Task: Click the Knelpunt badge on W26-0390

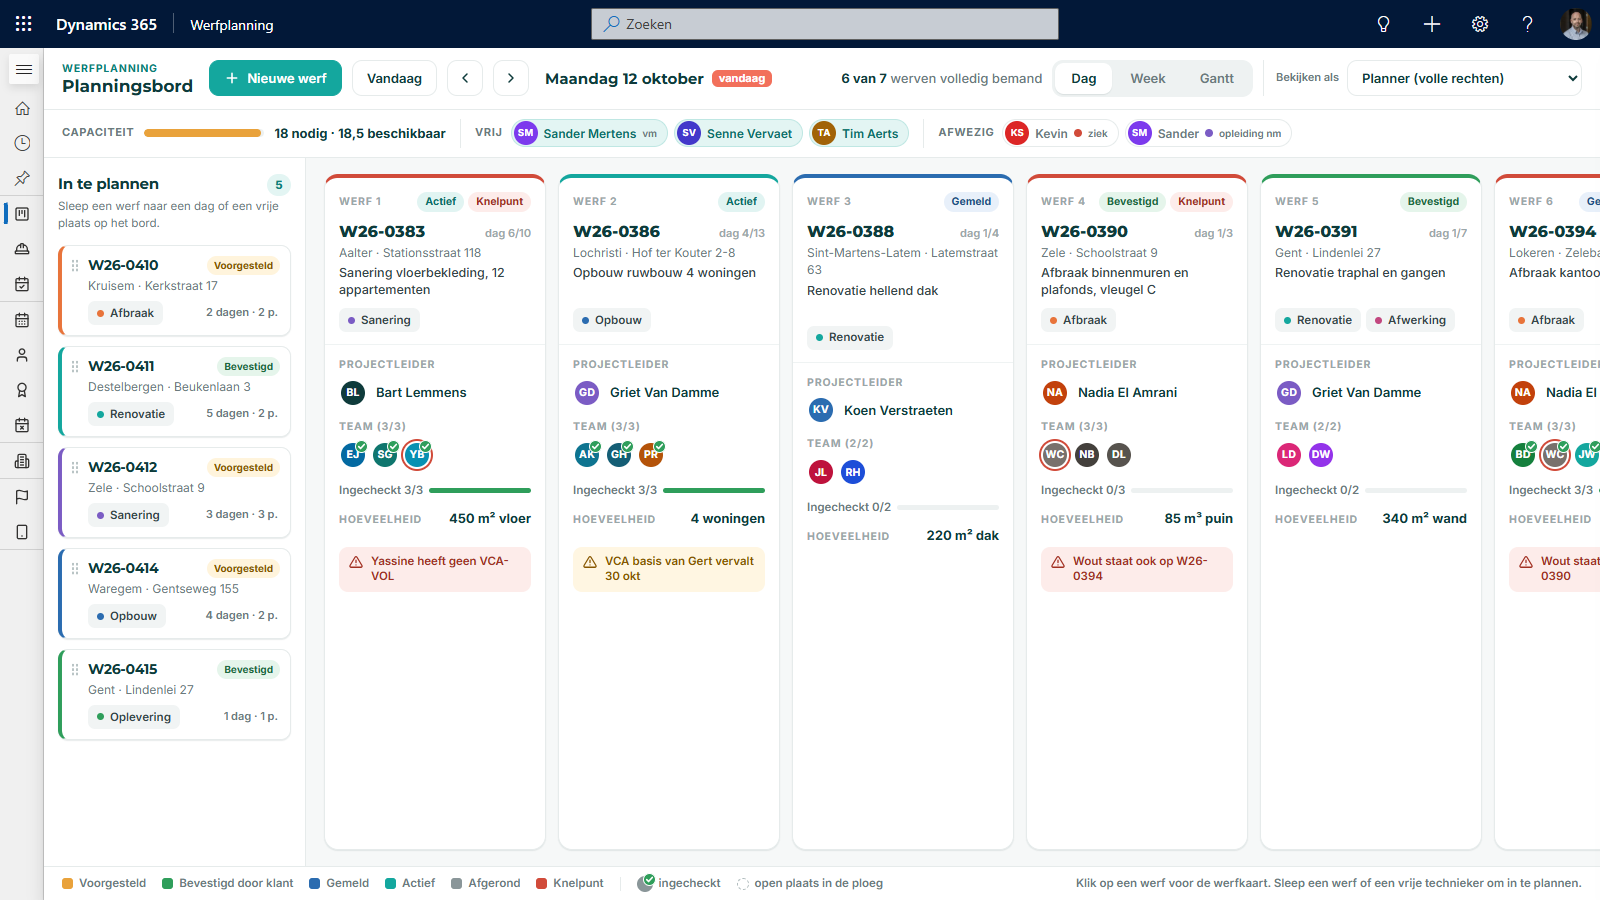Action: pos(1201,201)
